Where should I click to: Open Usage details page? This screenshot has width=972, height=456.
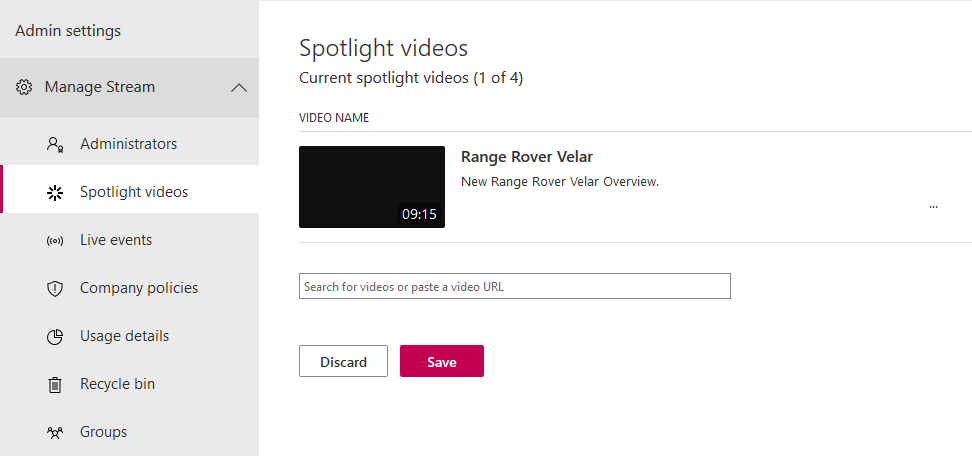[124, 336]
